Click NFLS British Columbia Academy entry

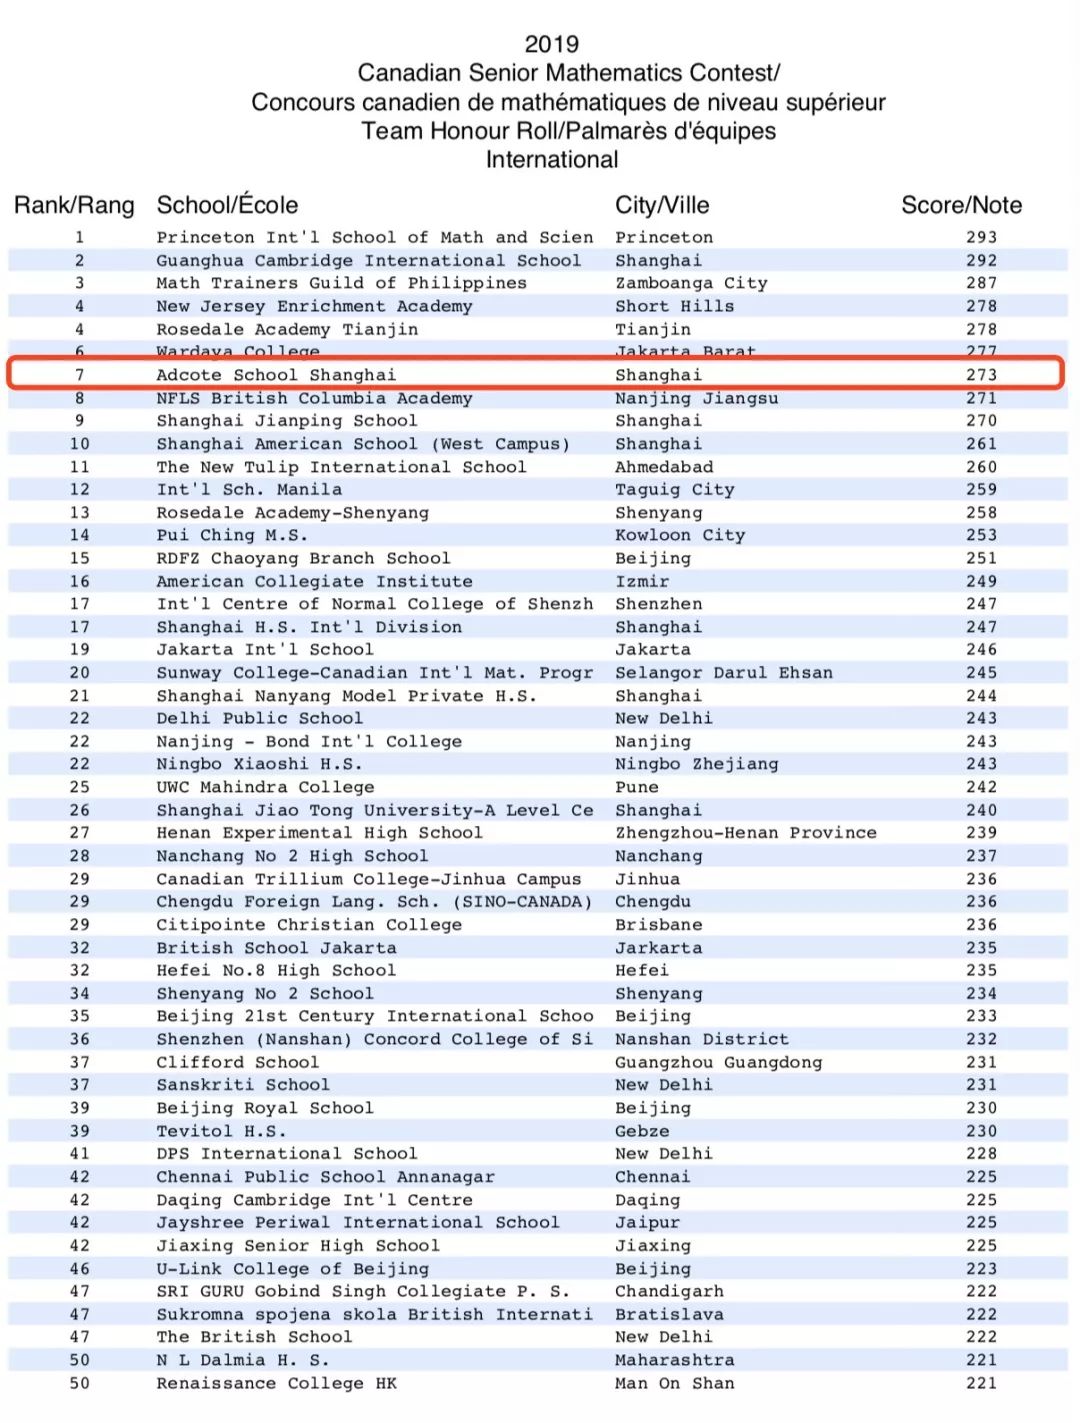[314, 398]
